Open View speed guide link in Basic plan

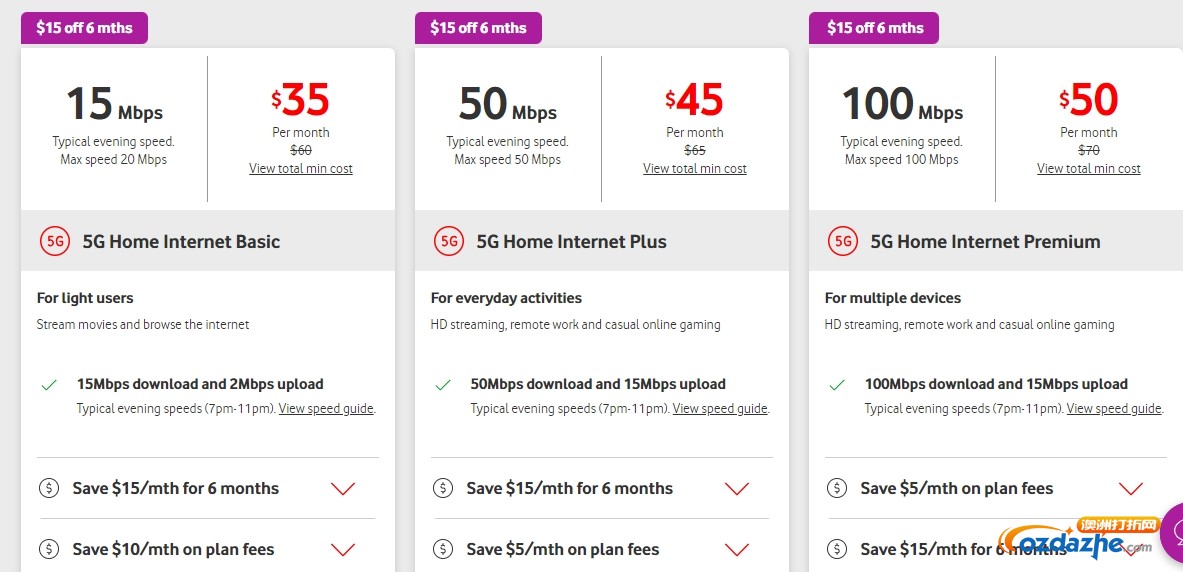pos(326,409)
